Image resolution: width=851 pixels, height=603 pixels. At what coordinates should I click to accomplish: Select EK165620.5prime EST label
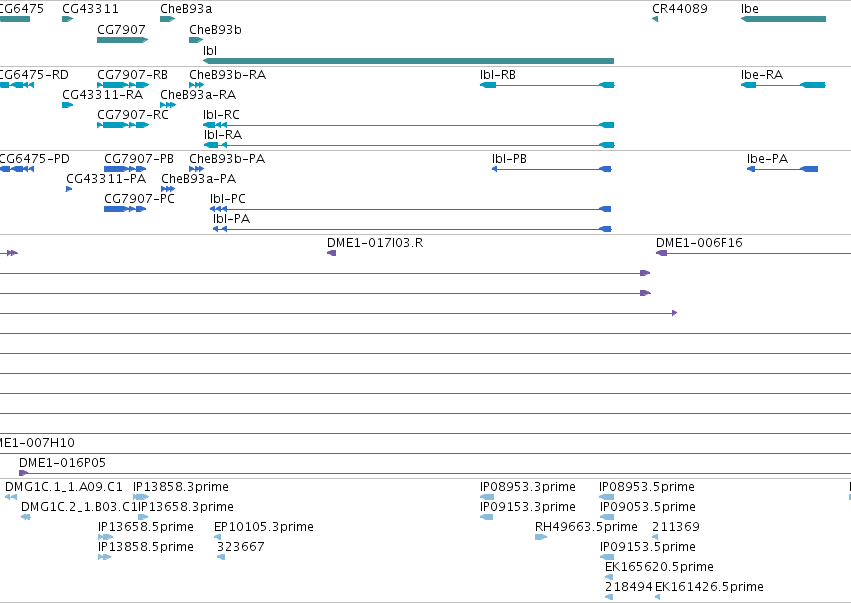click(x=659, y=567)
